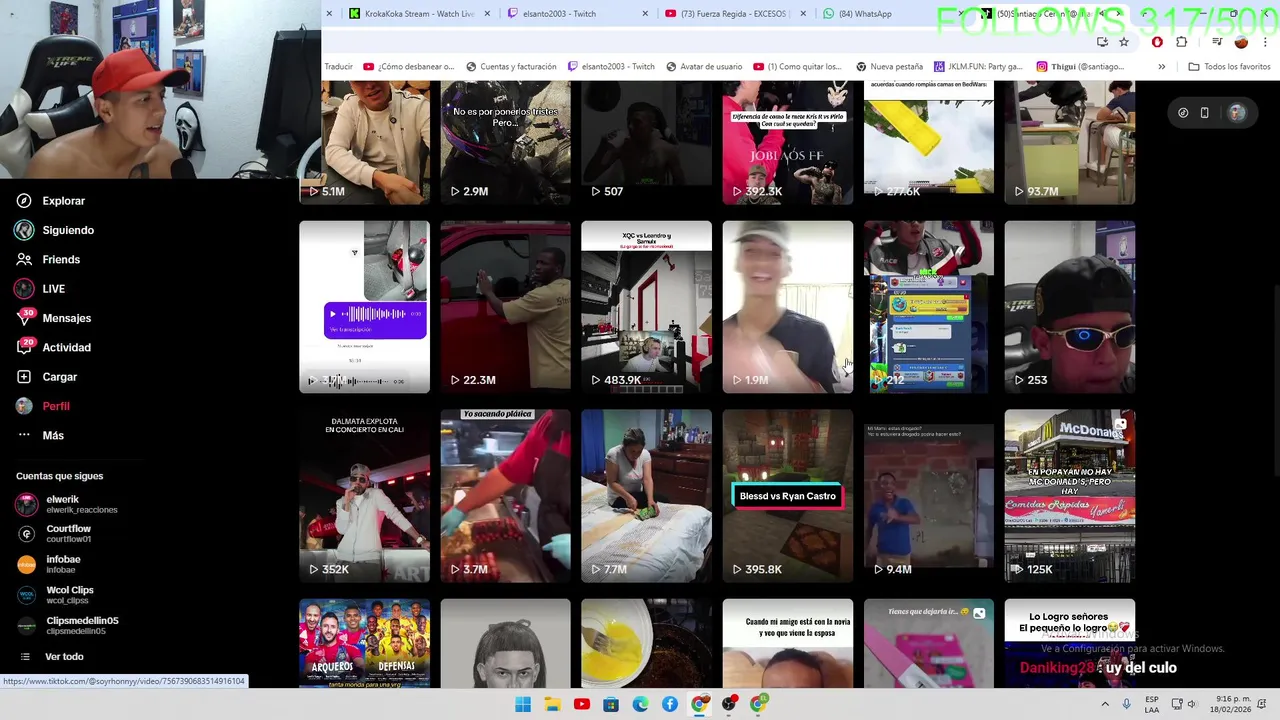Show hidden bookmarks with the chevron
Viewport: 1280px width, 720px height.
[x=1161, y=67]
